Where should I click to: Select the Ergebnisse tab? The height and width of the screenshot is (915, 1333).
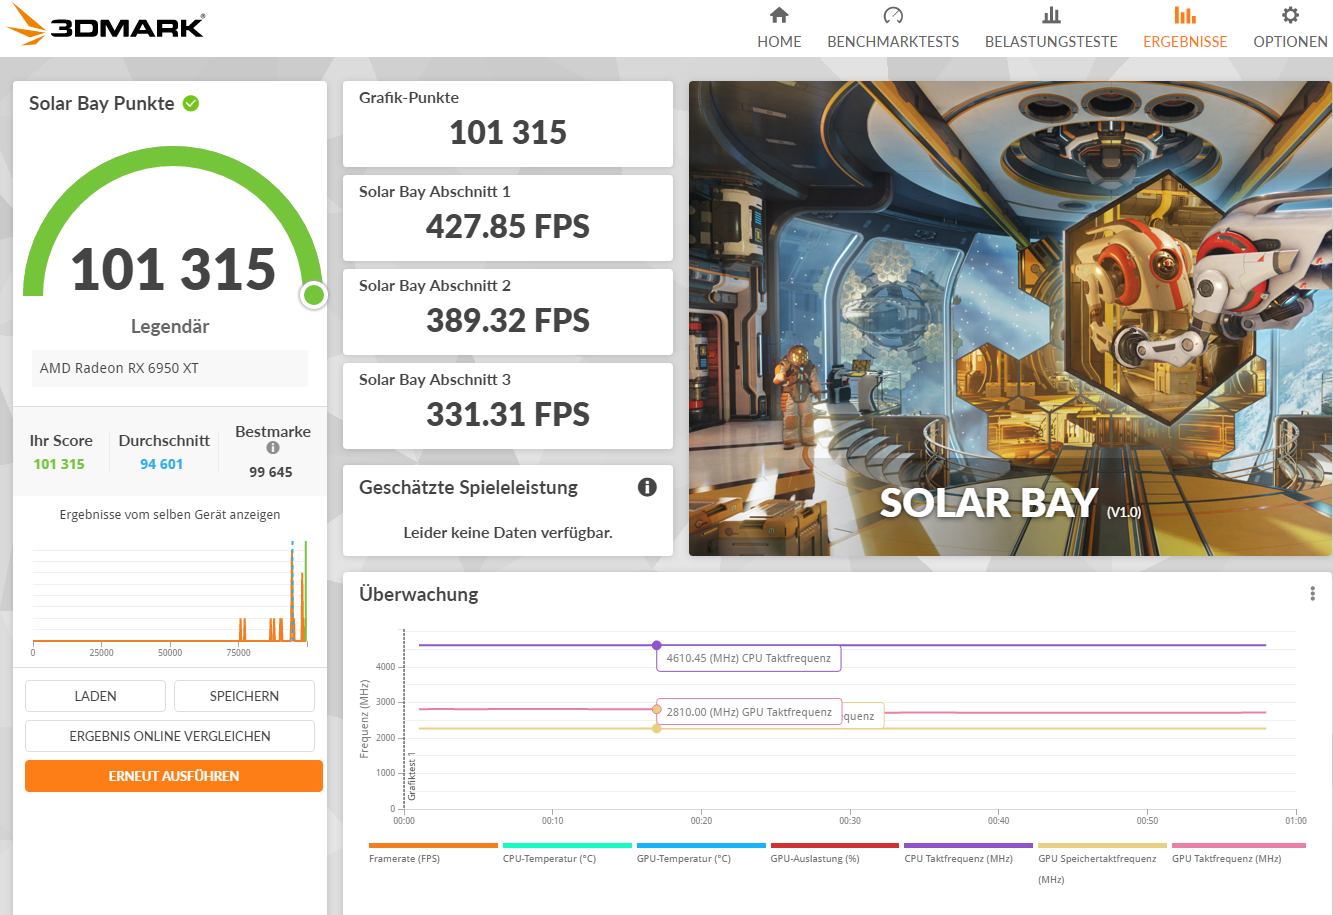[1185, 28]
